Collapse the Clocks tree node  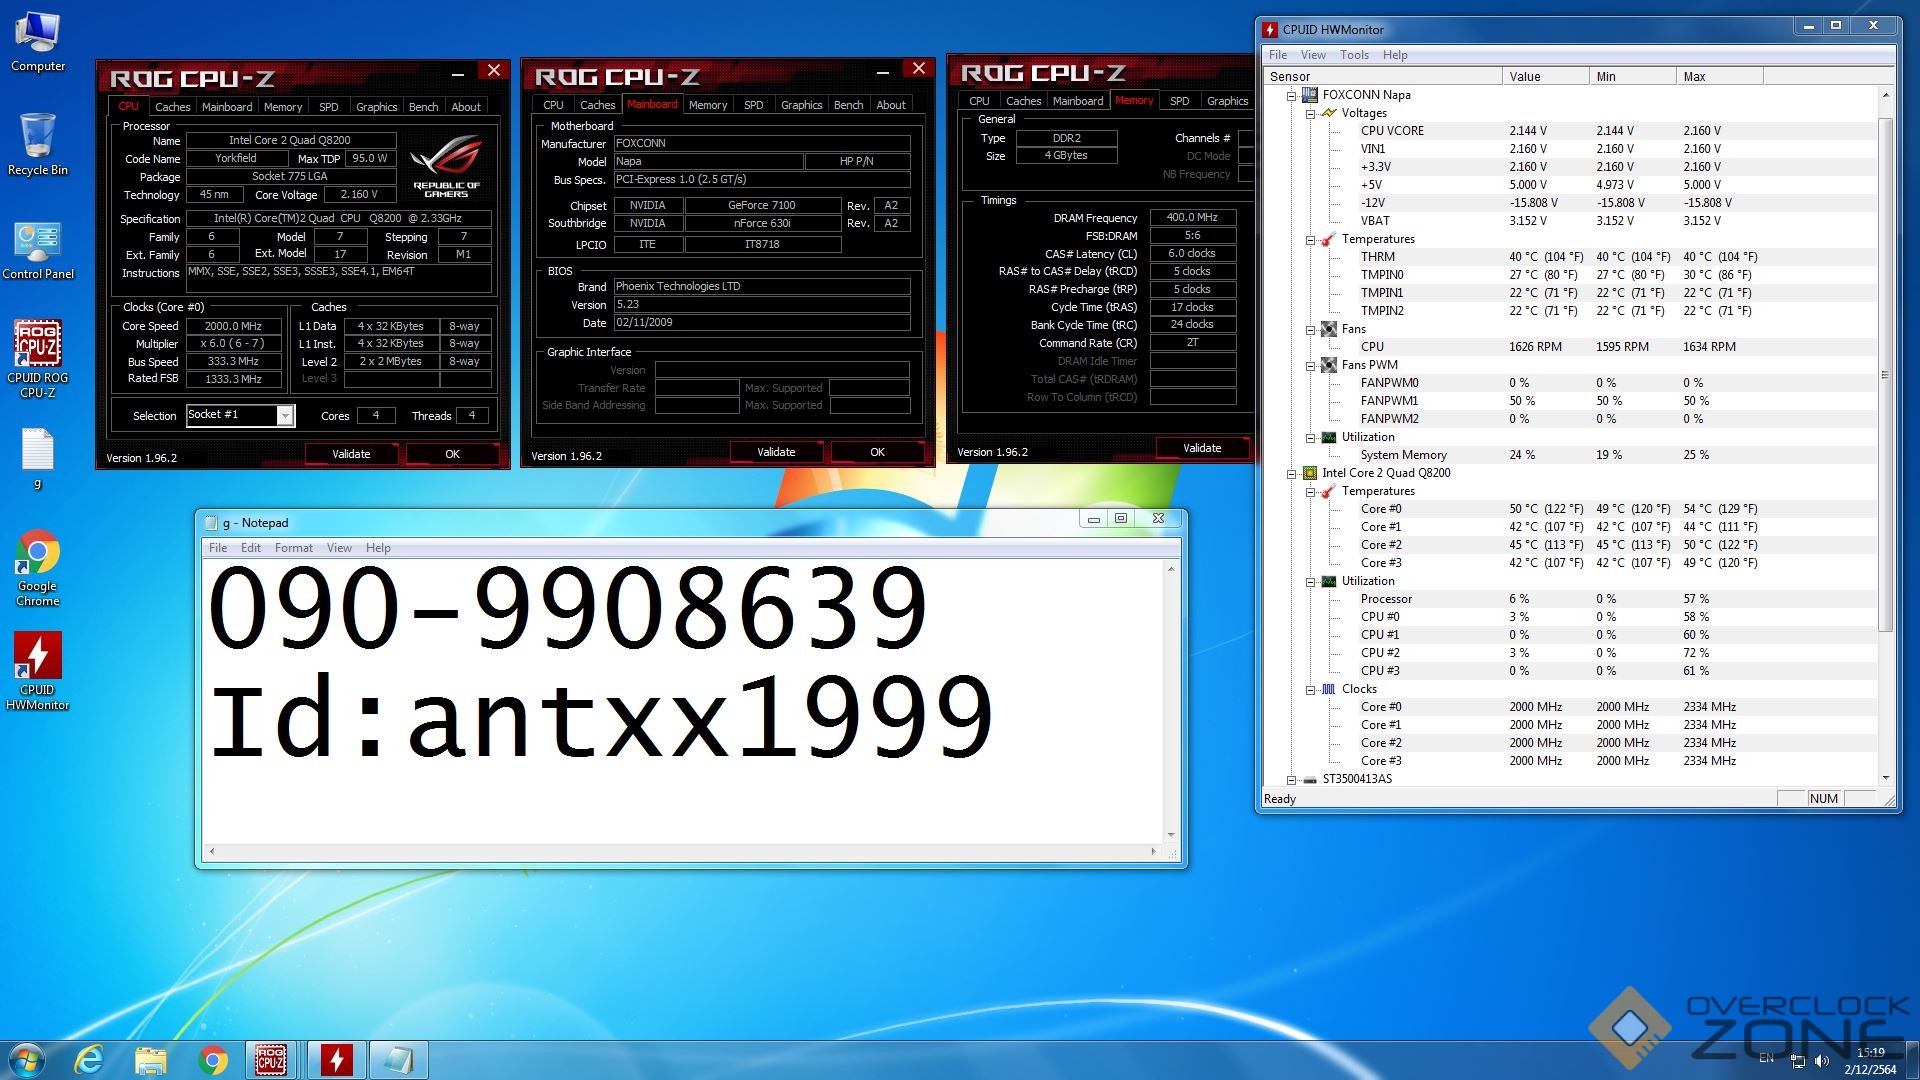pyautogui.click(x=1310, y=690)
